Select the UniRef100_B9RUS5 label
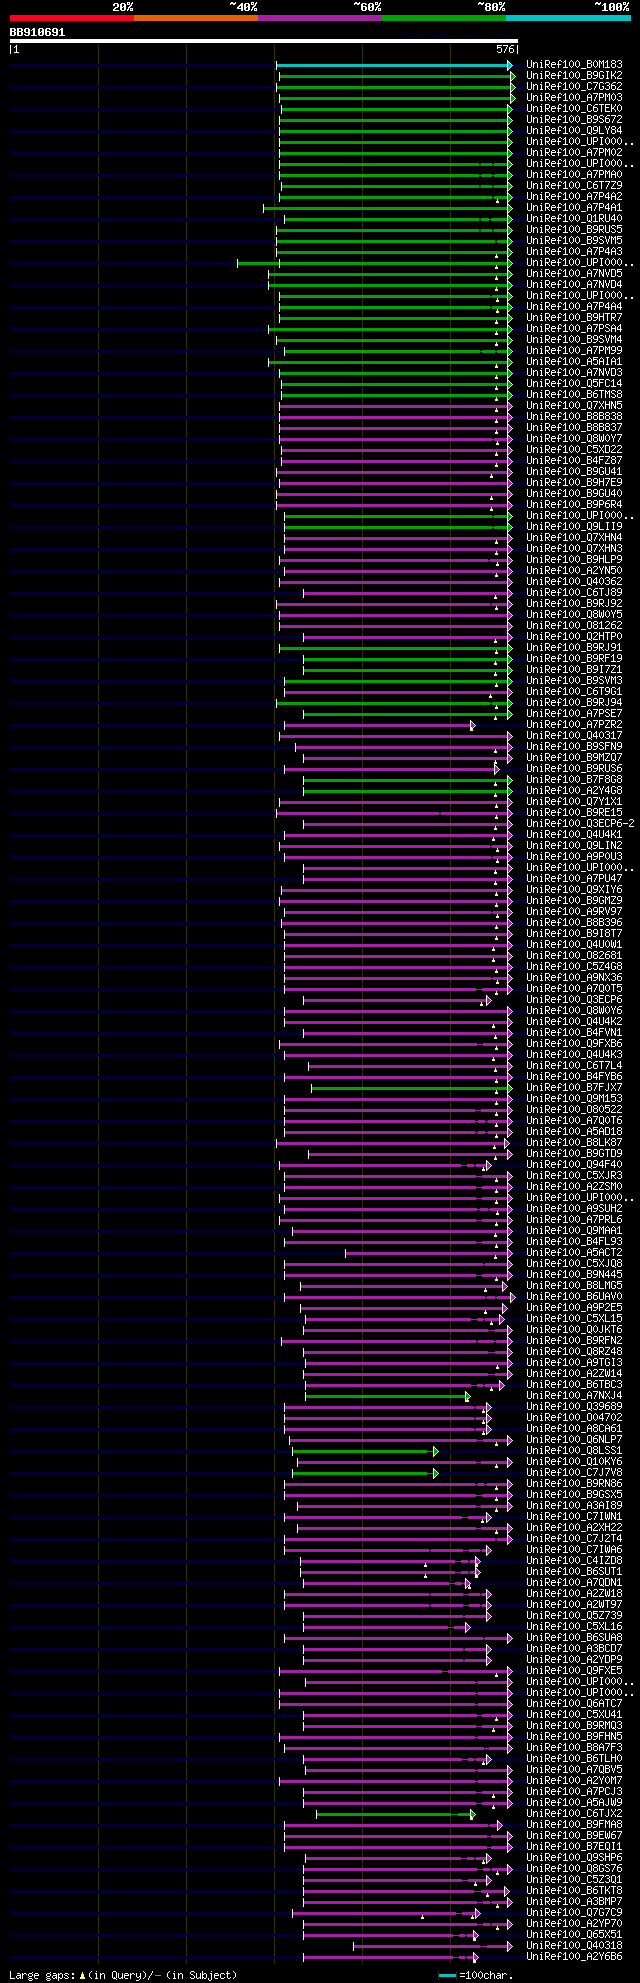Screen dimensions: 640x1983 click(574, 230)
